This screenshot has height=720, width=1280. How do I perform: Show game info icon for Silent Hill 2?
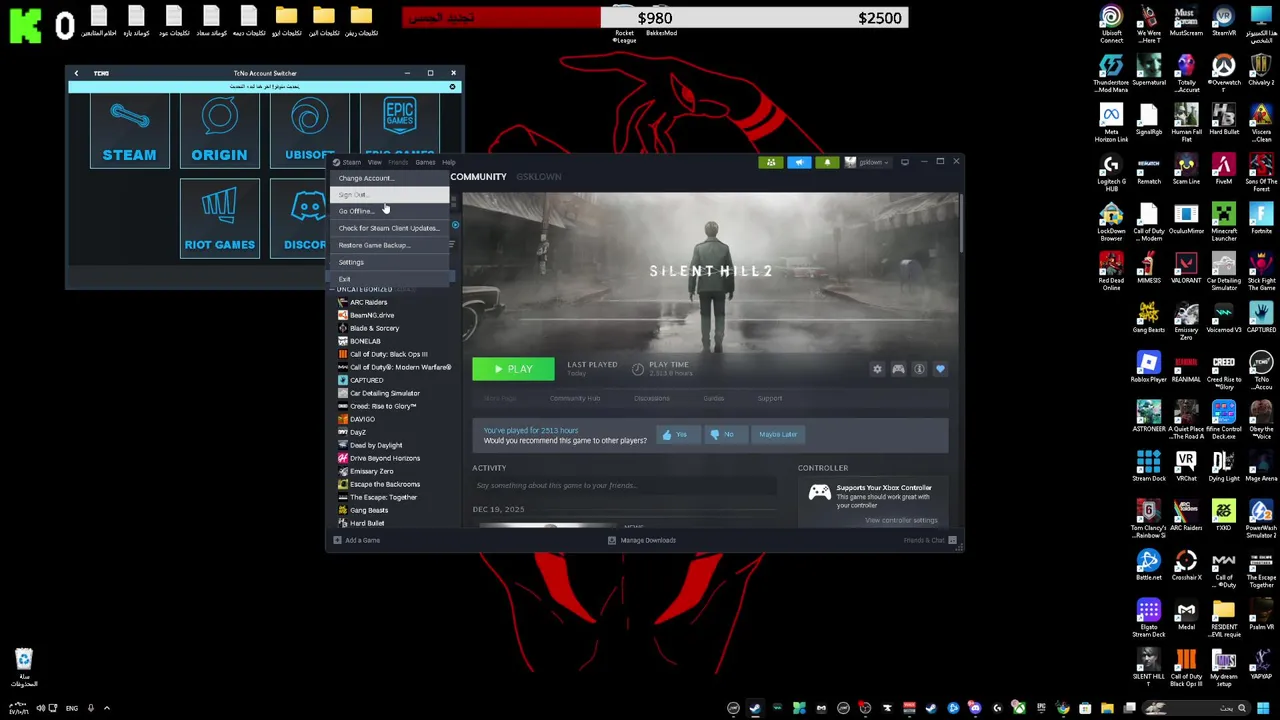point(919,369)
